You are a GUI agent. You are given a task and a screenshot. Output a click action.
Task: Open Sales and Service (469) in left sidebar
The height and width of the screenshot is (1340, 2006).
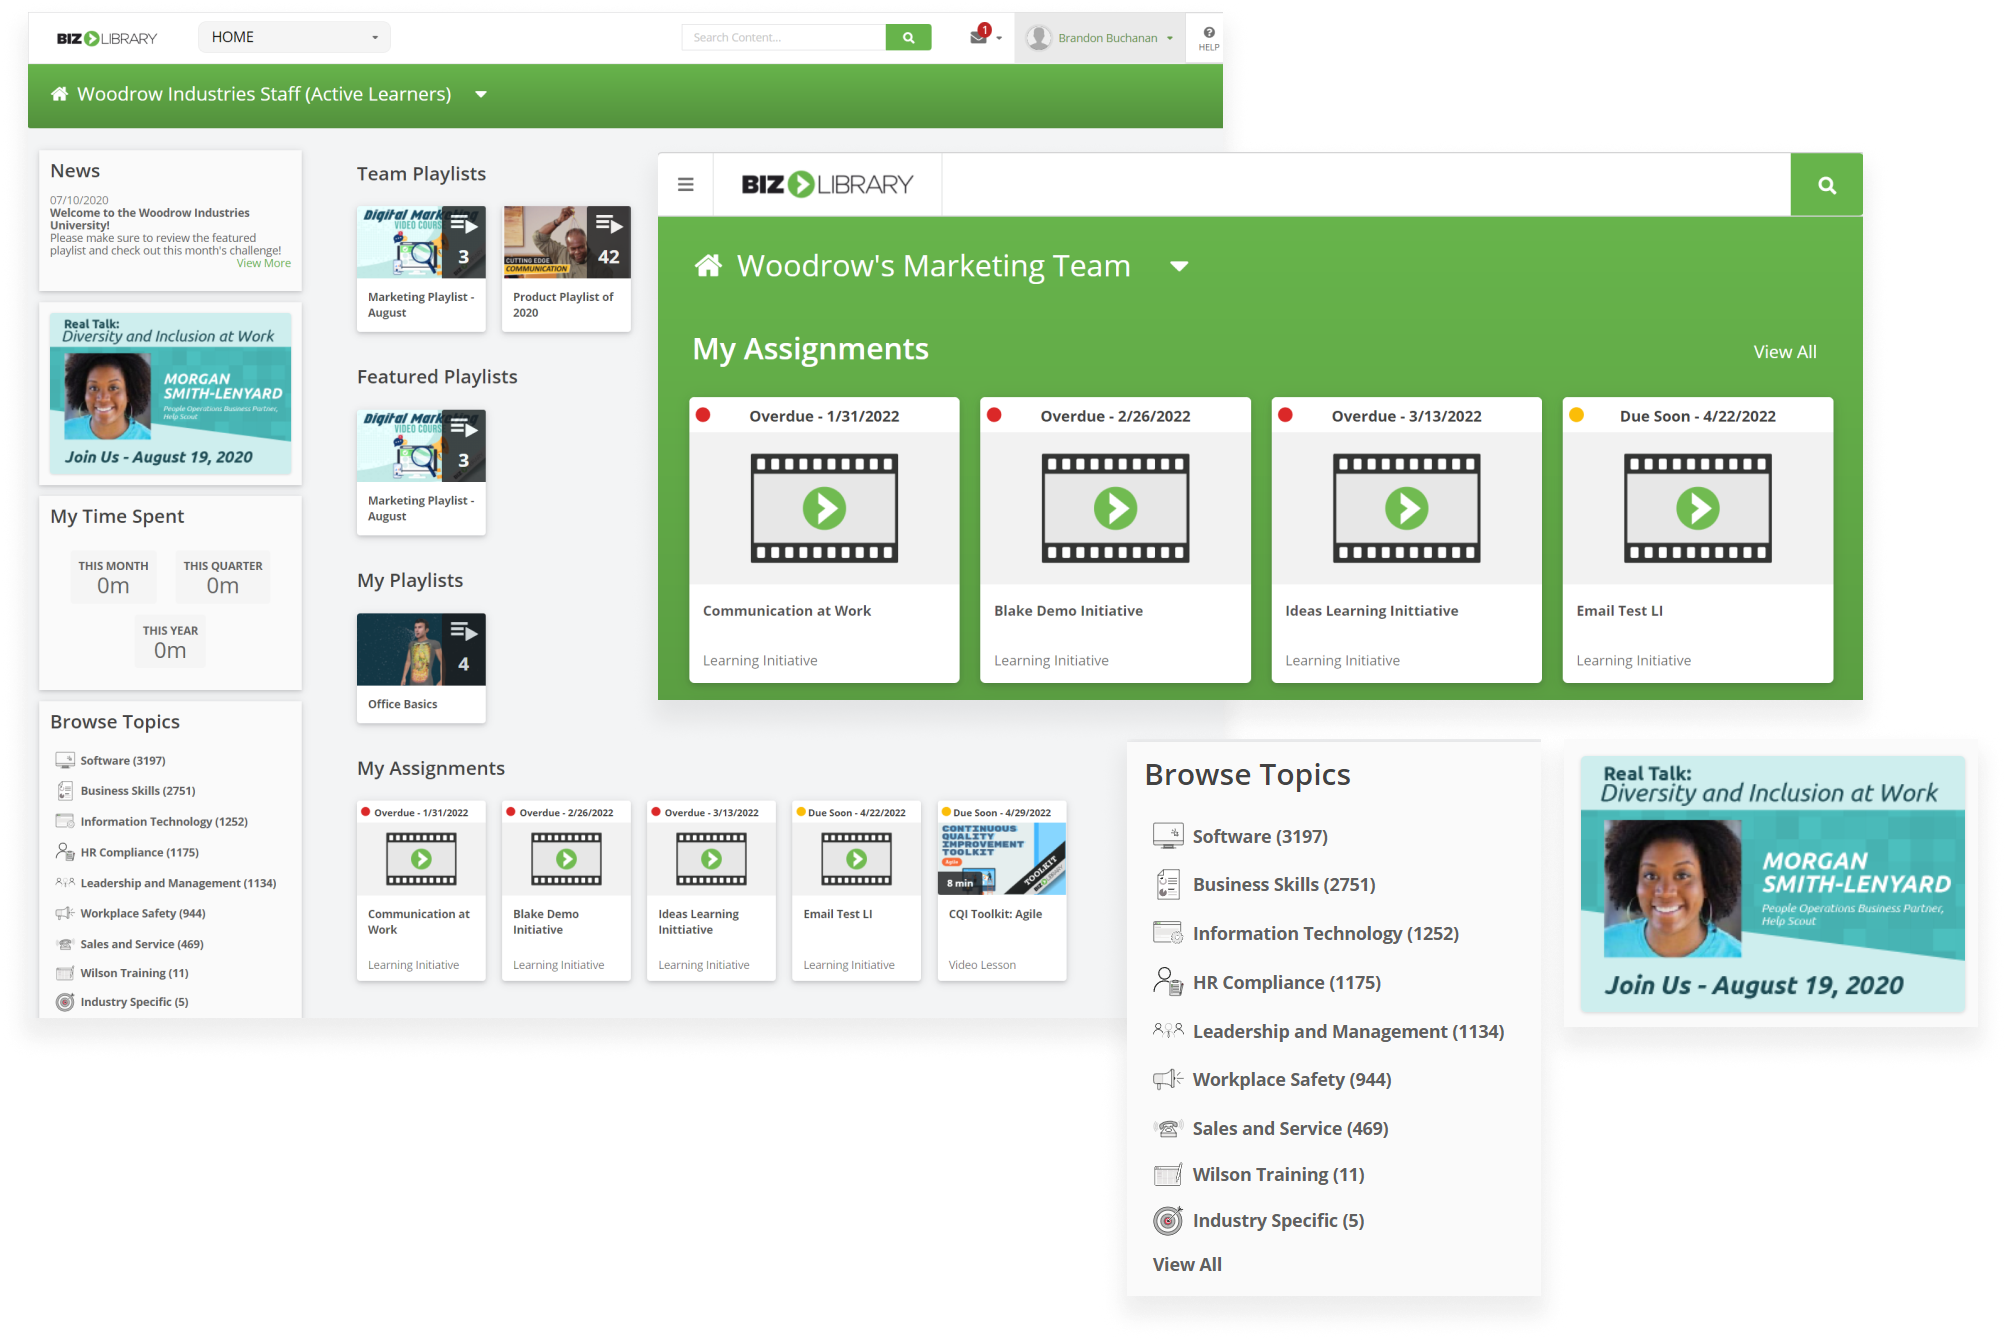click(x=142, y=944)
